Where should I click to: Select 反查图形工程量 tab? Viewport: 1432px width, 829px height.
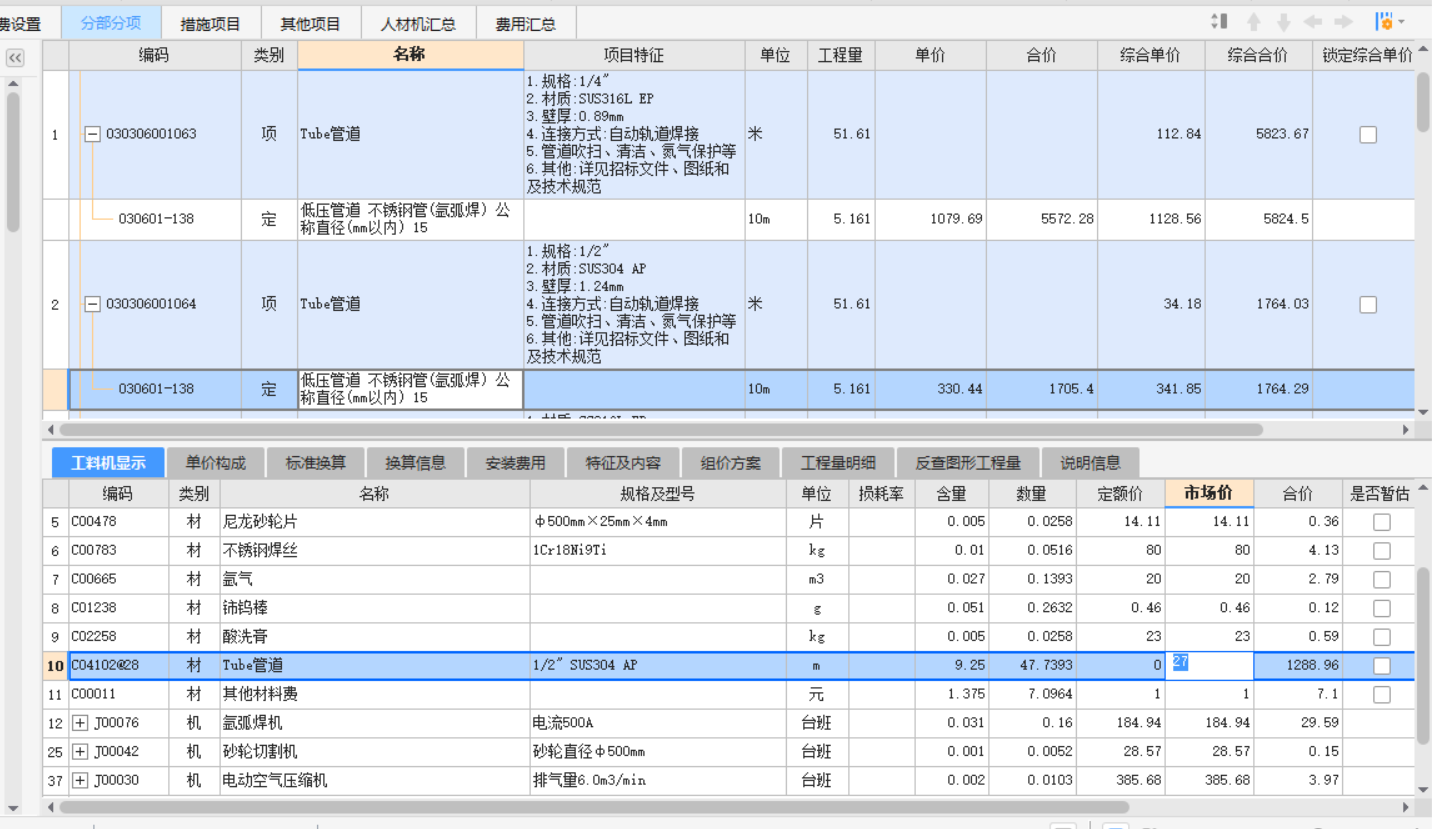967,463
